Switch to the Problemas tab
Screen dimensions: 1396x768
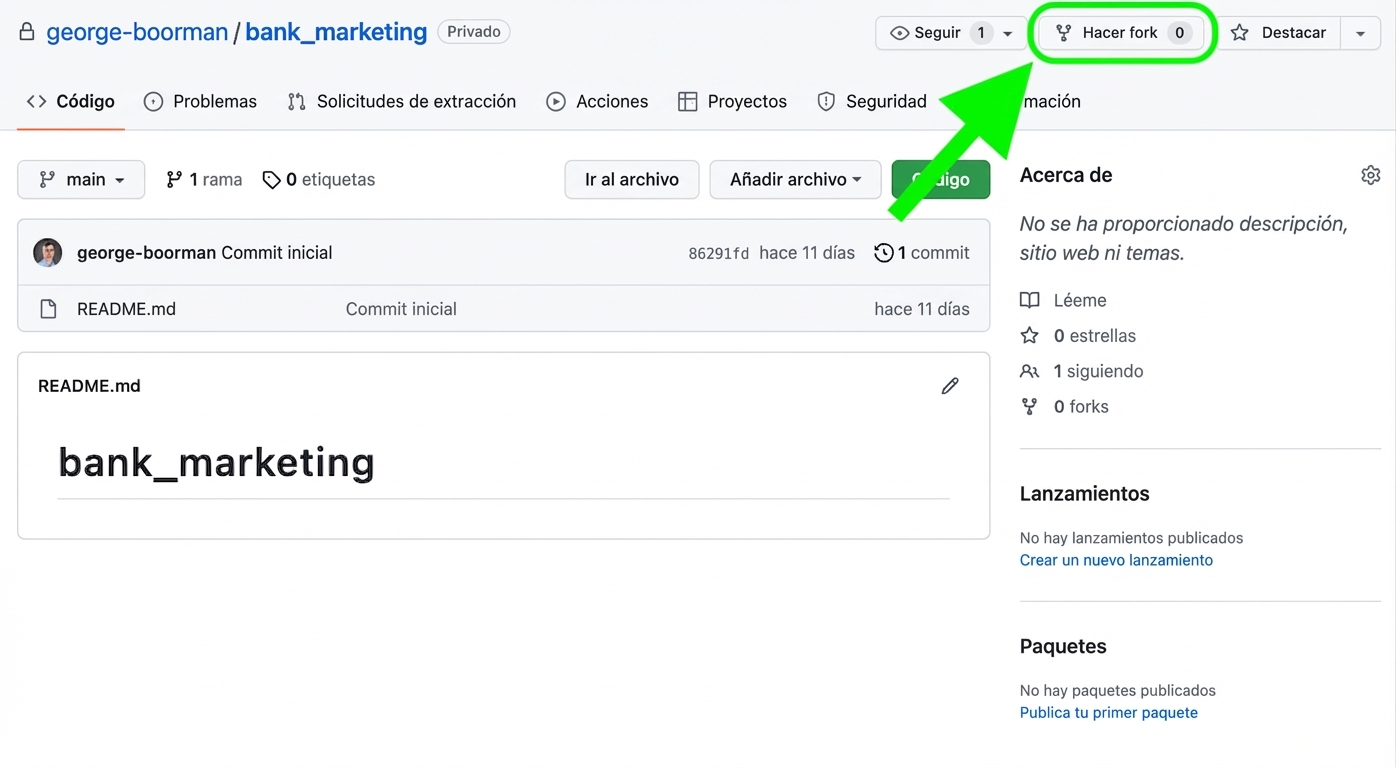200,101
